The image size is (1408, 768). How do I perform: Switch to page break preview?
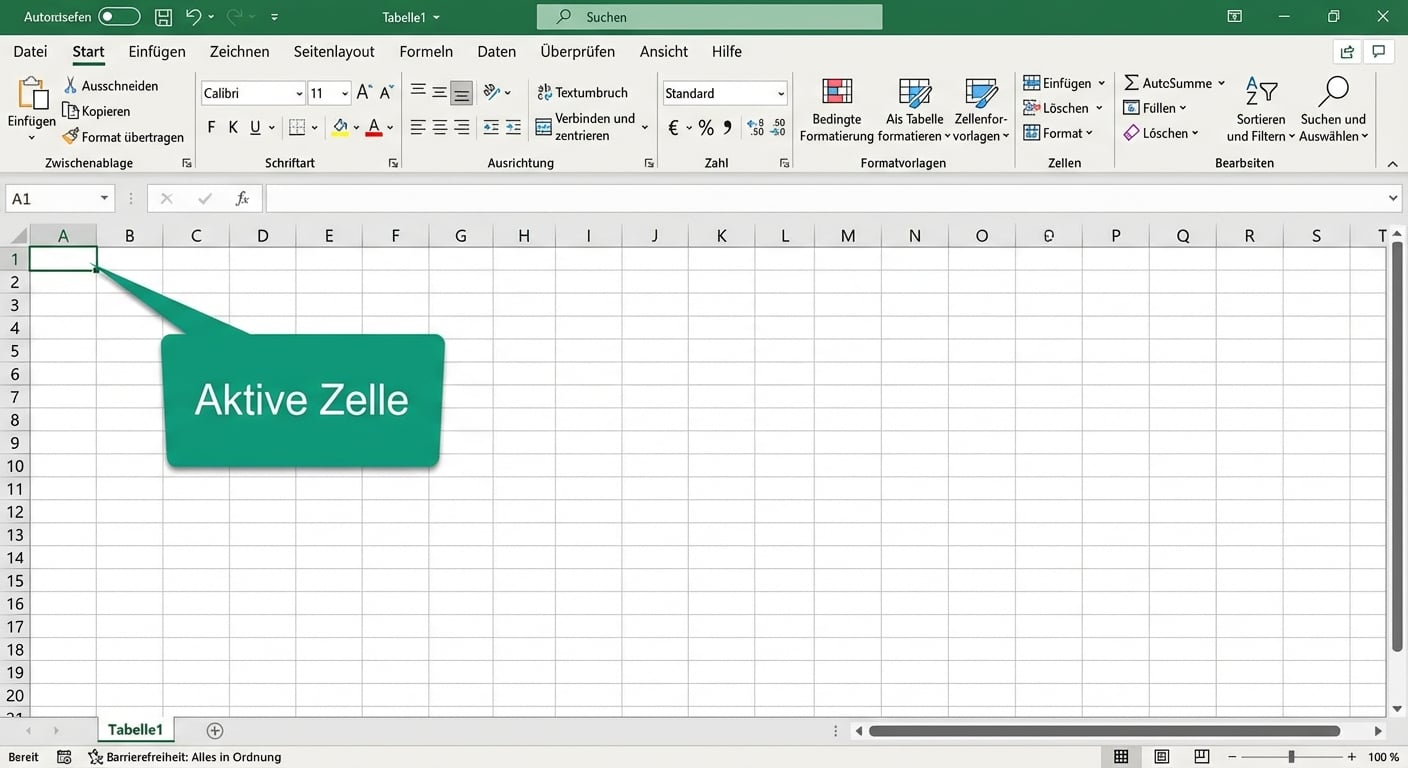point(1202,757)
